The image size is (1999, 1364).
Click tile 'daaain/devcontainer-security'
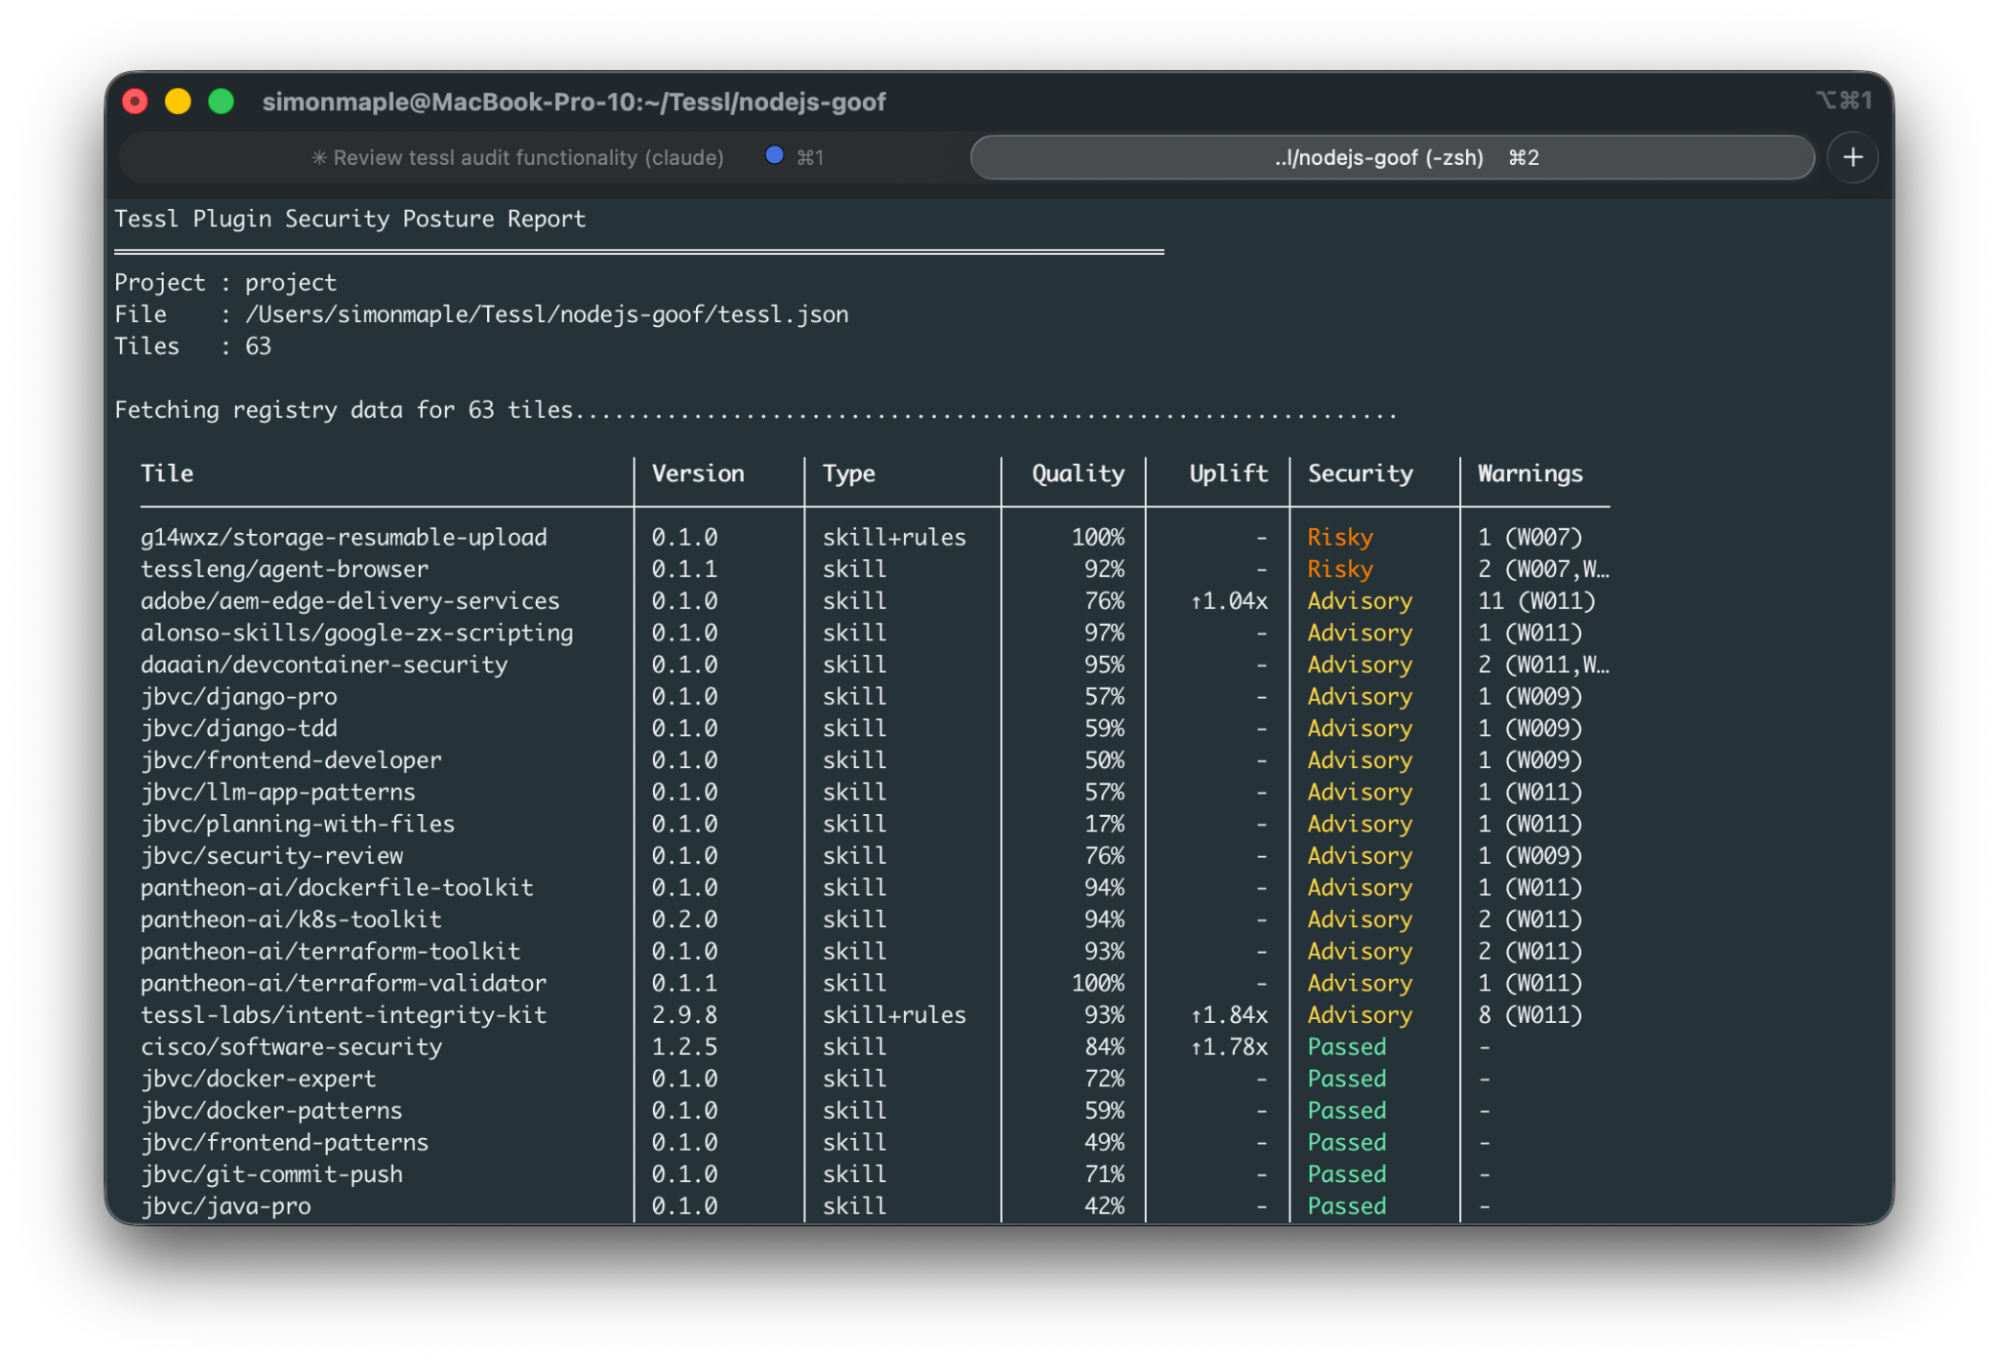(x=324, y=665)
